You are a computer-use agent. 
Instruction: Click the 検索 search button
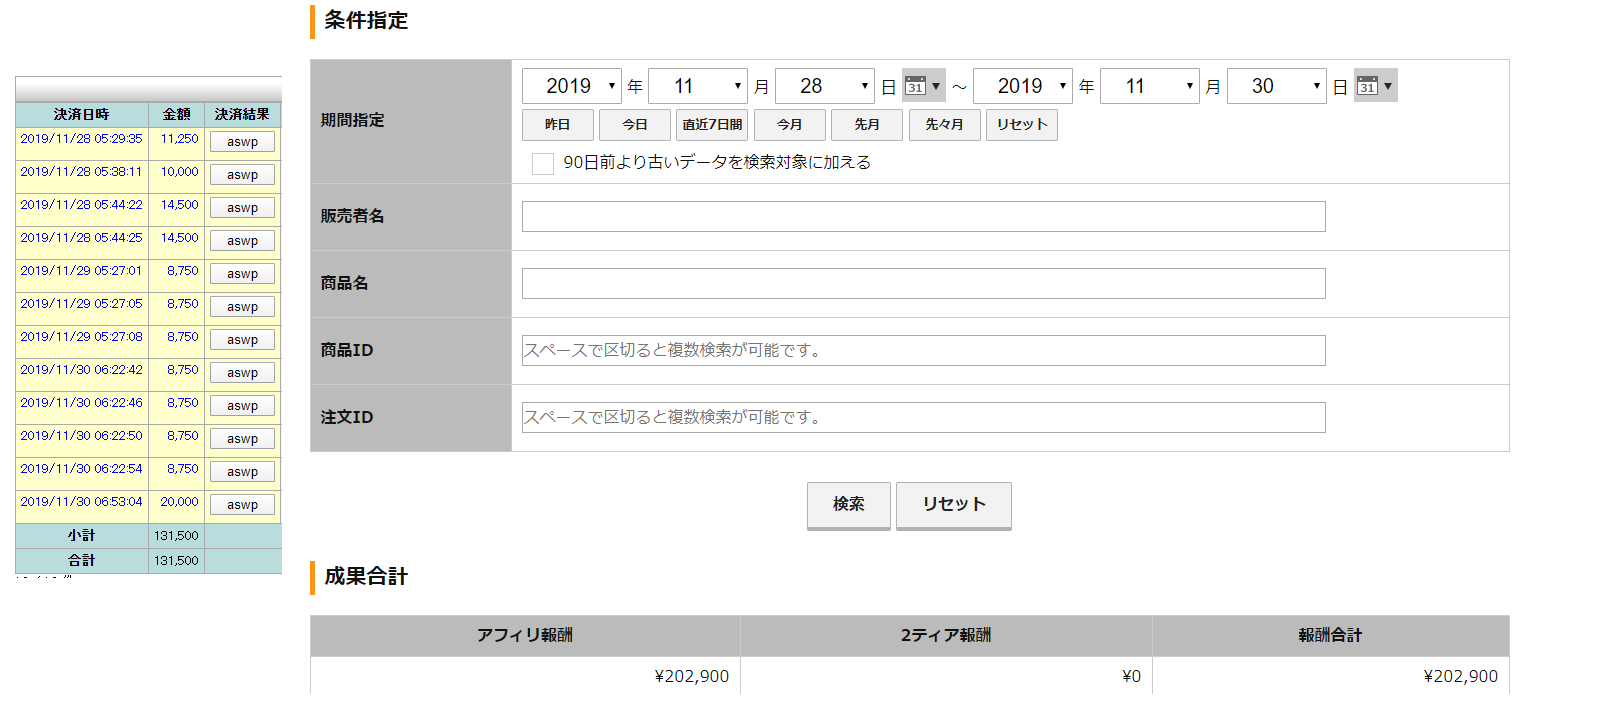(x=848, y=505)
